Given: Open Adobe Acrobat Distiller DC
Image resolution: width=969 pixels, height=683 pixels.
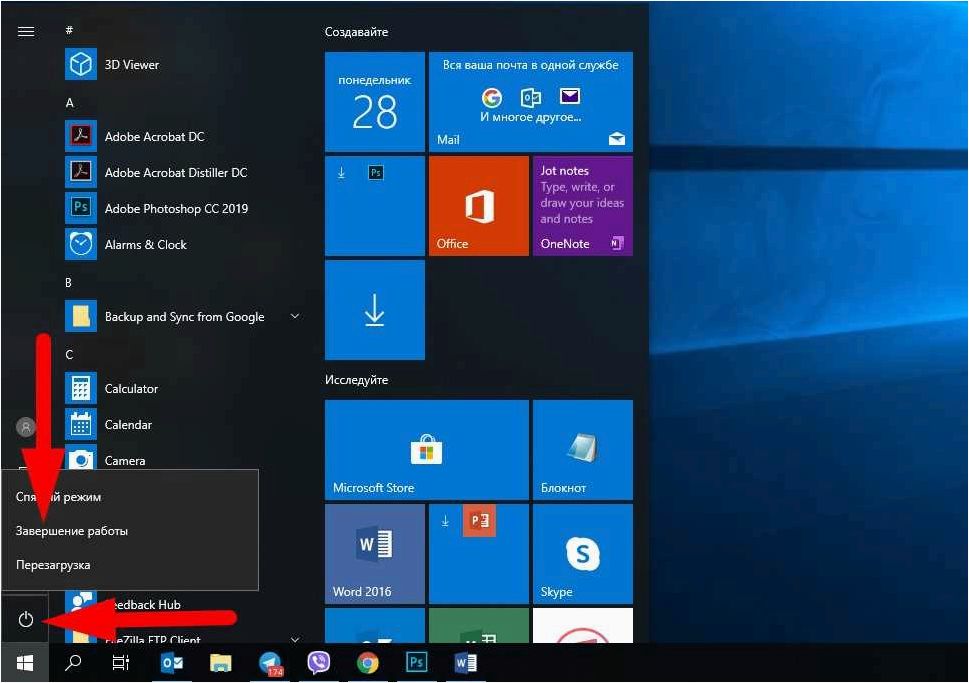Looking at the screenshot, I should pyautogui.click(x=185, y=172).
